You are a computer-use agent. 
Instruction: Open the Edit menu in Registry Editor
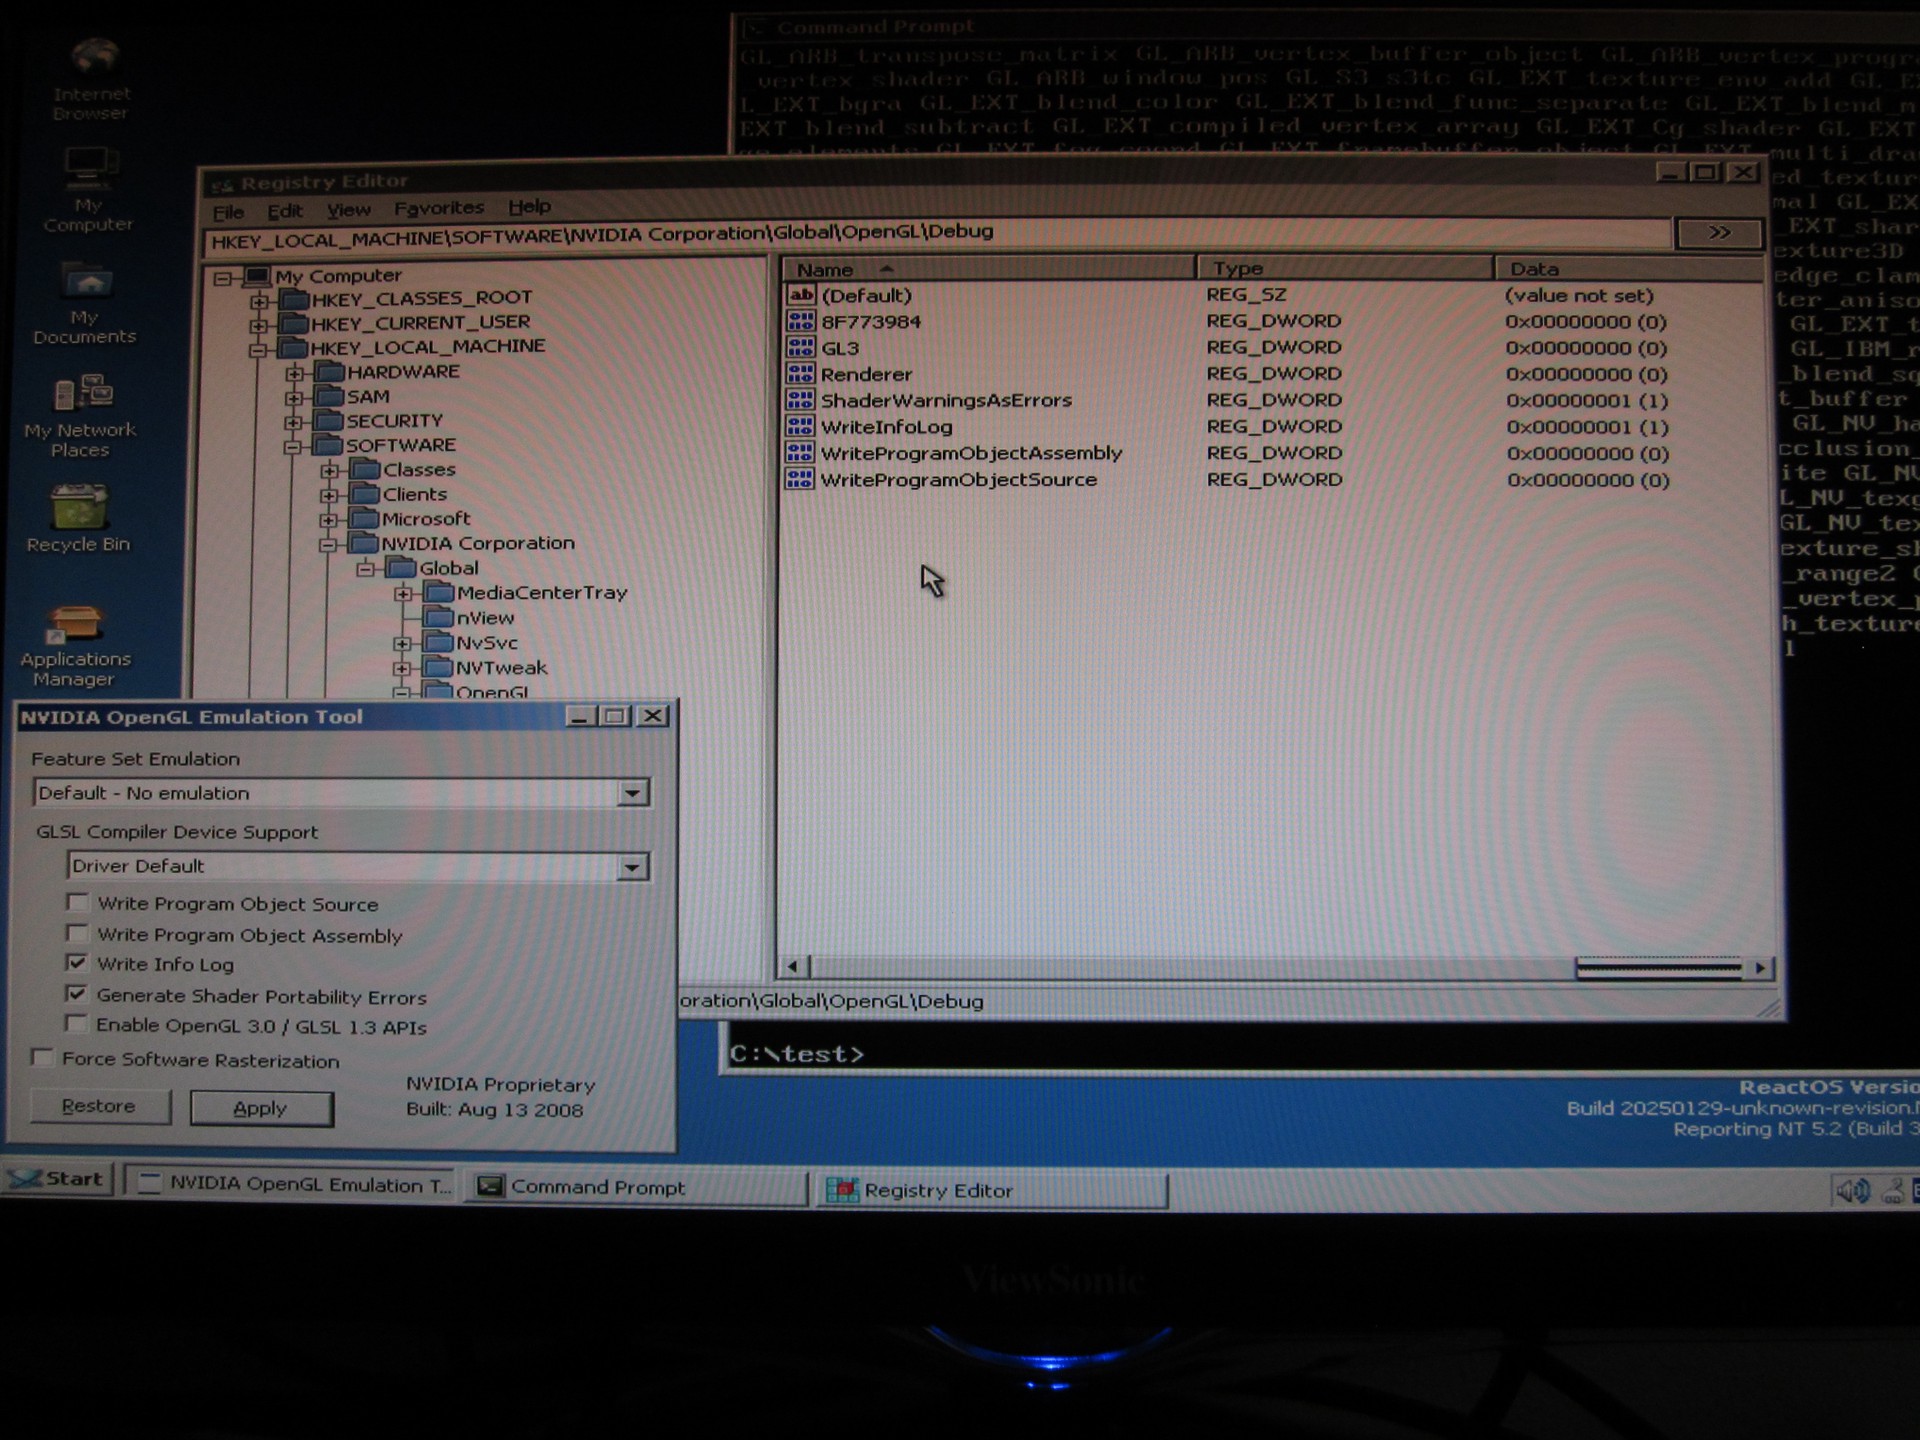[285, 211]
